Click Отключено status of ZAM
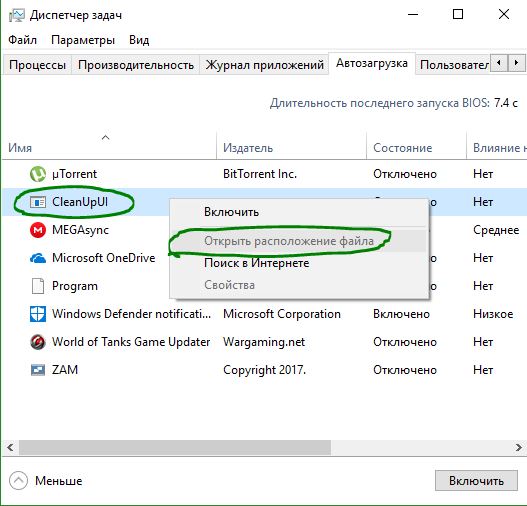 (405, 370)
